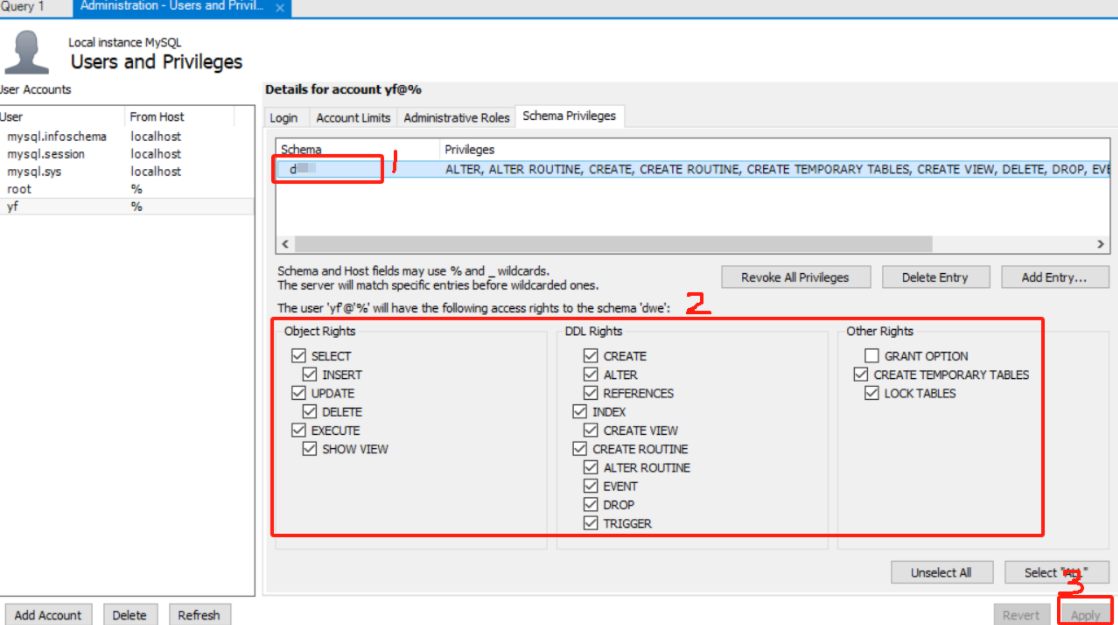
Task: Select the mysql.sys user account
Action: point(126,171)
